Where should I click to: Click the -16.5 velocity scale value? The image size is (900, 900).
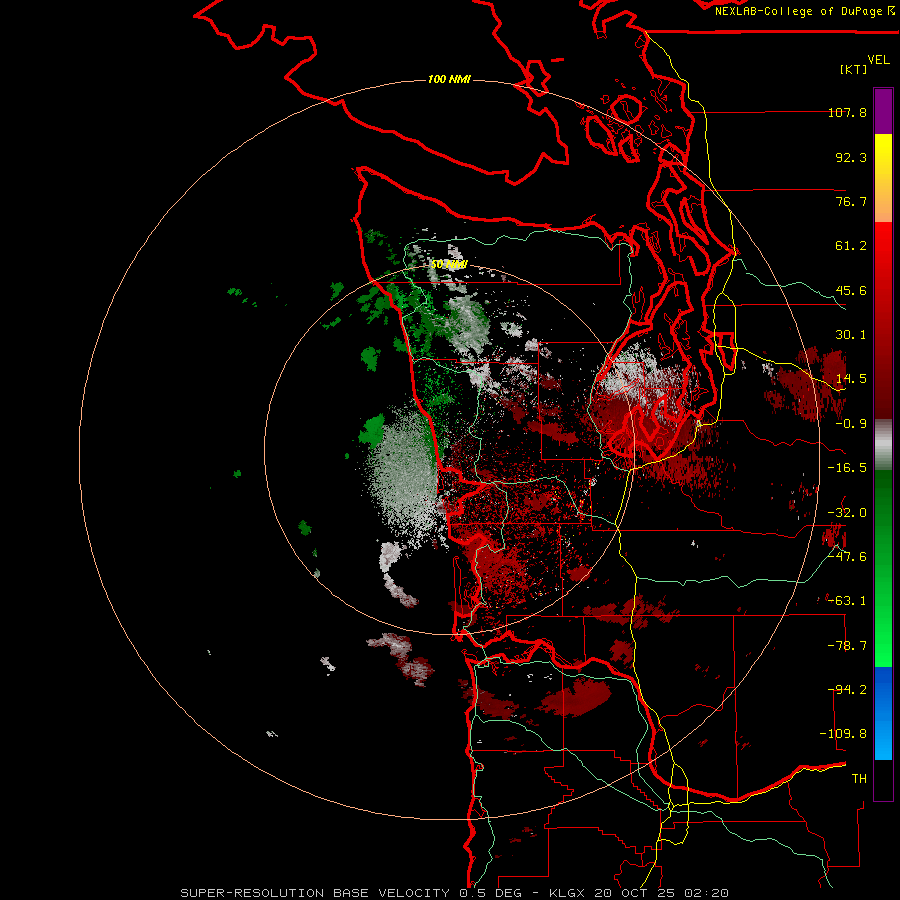pos(847,468)
